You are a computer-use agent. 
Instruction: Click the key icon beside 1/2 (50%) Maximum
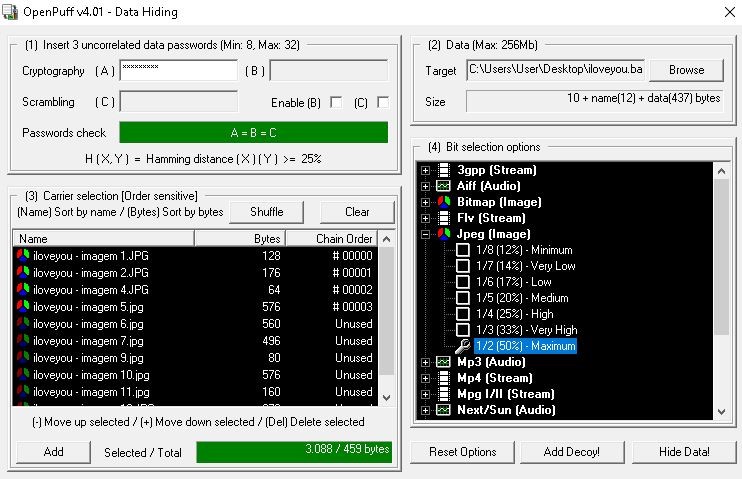tap(463, 346)
